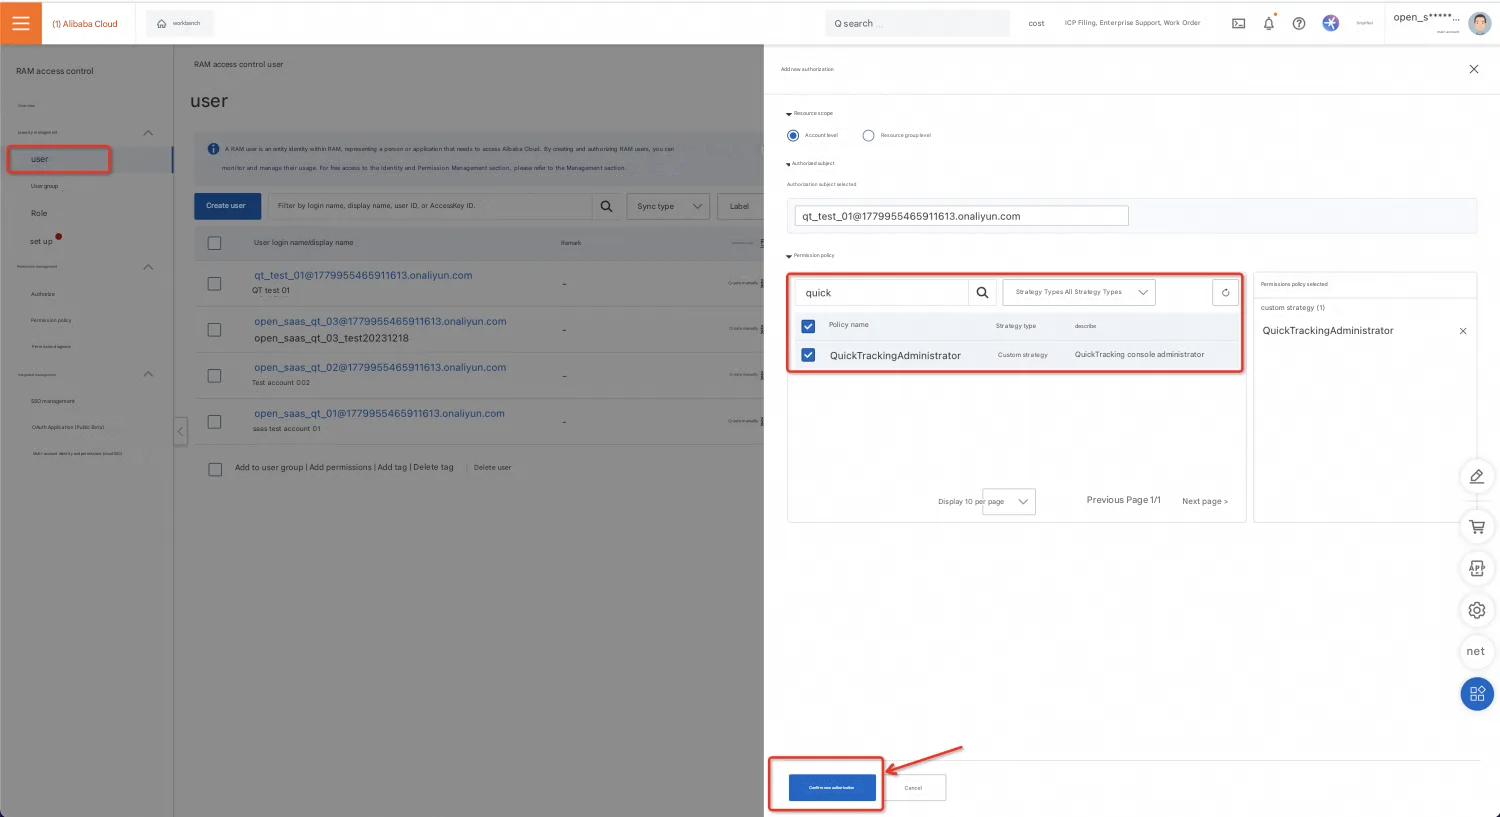
Task: Open the Display 10 per page dropdown
Action: coord(1009,501)
